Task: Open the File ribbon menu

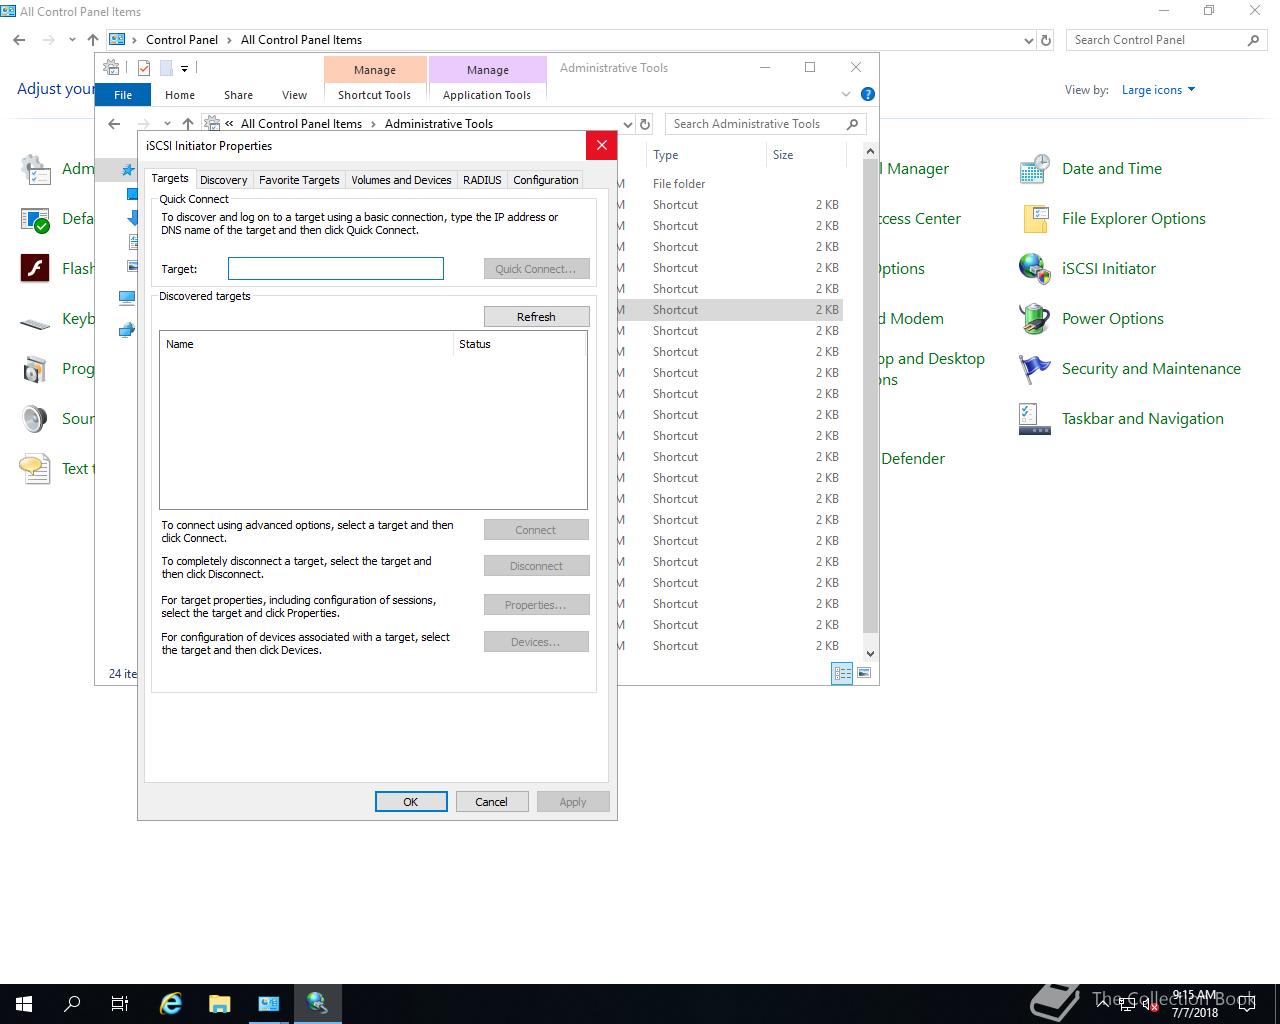Action: (x=123, y=95)
